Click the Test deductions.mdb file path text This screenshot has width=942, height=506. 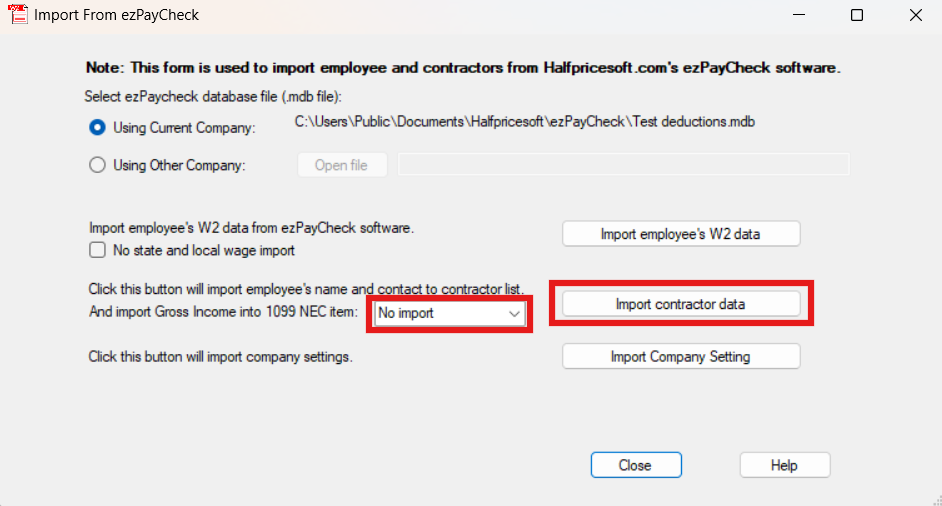tap(524, 122)
